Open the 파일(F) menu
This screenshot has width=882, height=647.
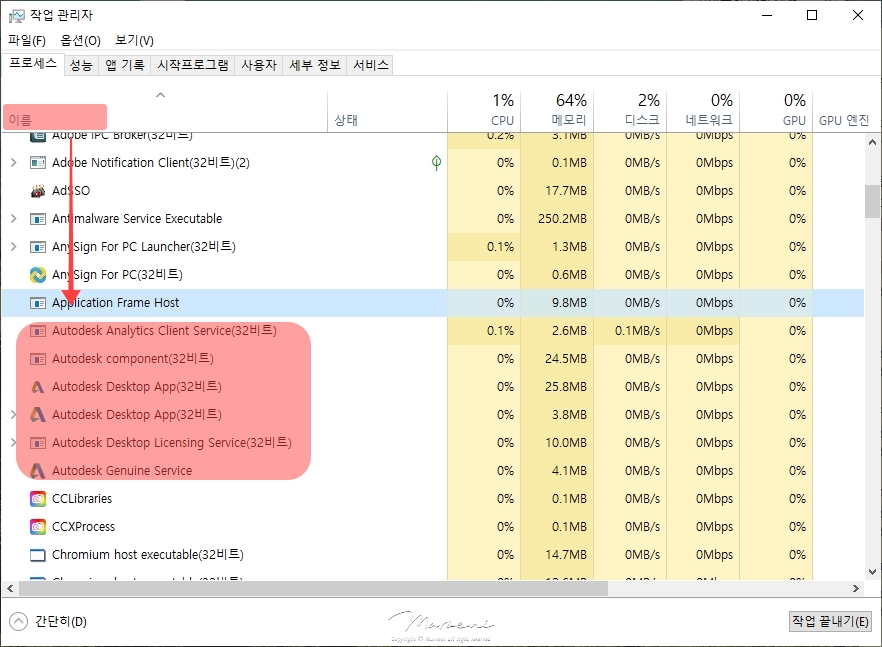pyautogui.click(x=26, y=41)
